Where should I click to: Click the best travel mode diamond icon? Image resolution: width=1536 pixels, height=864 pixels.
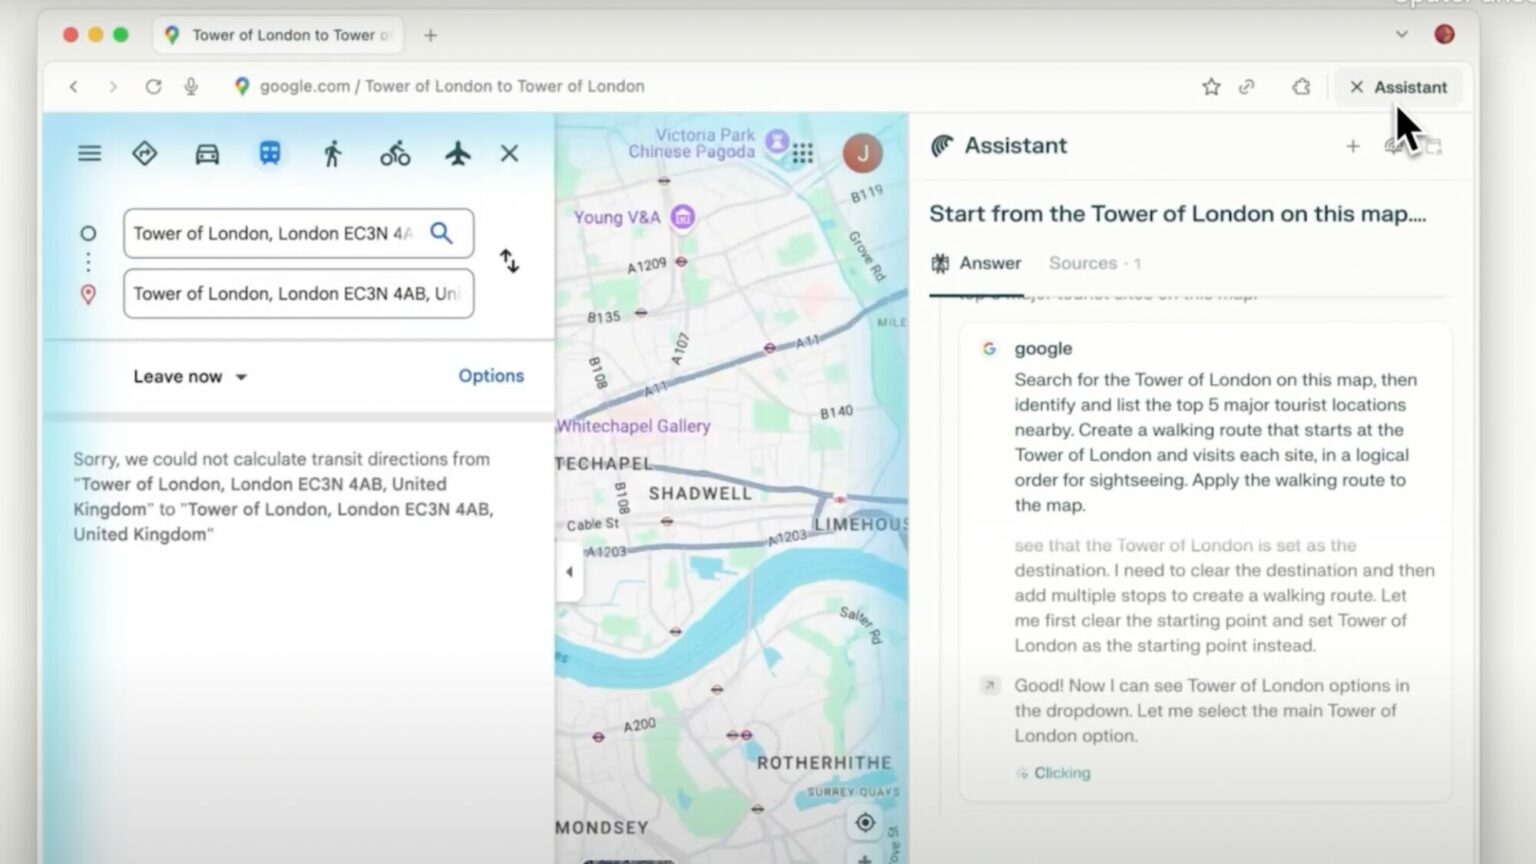145,154
